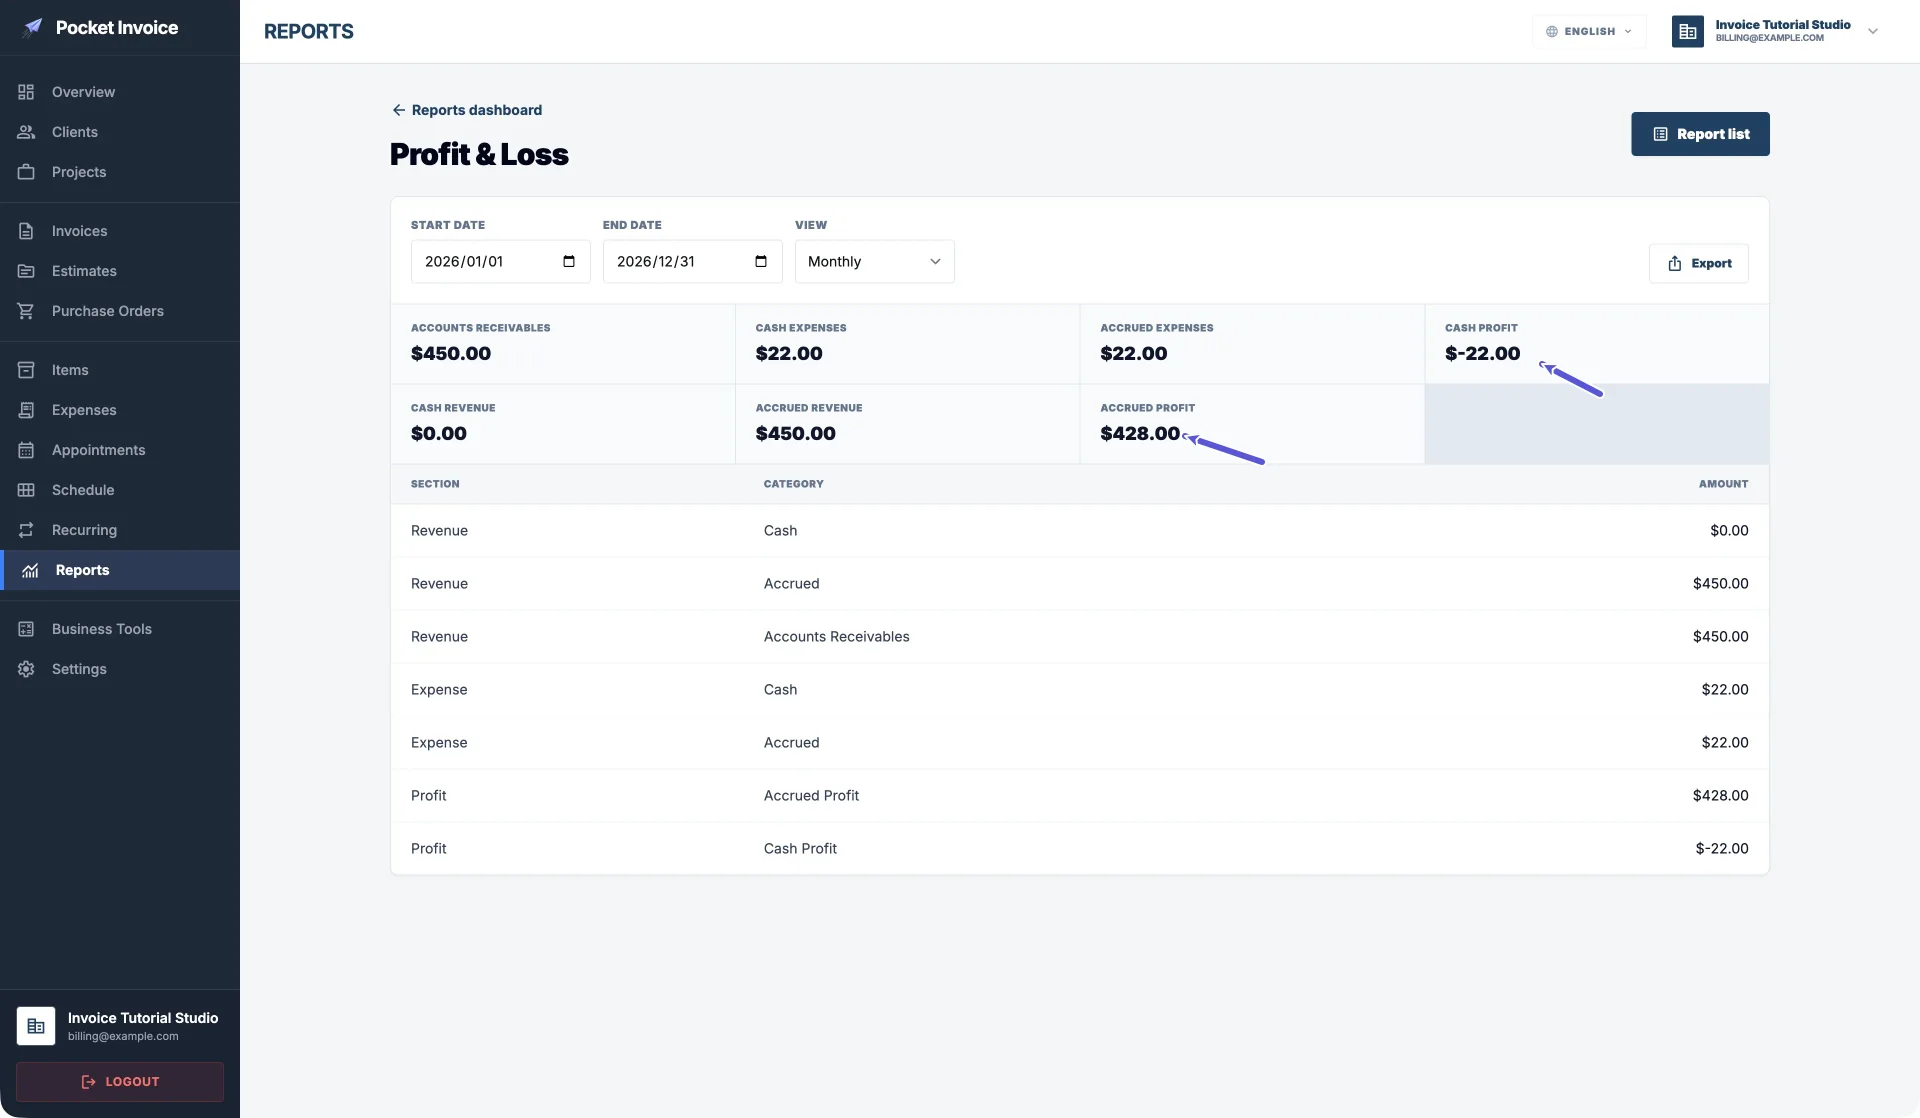Click the Amount column header

click(x=1723, y=484)
